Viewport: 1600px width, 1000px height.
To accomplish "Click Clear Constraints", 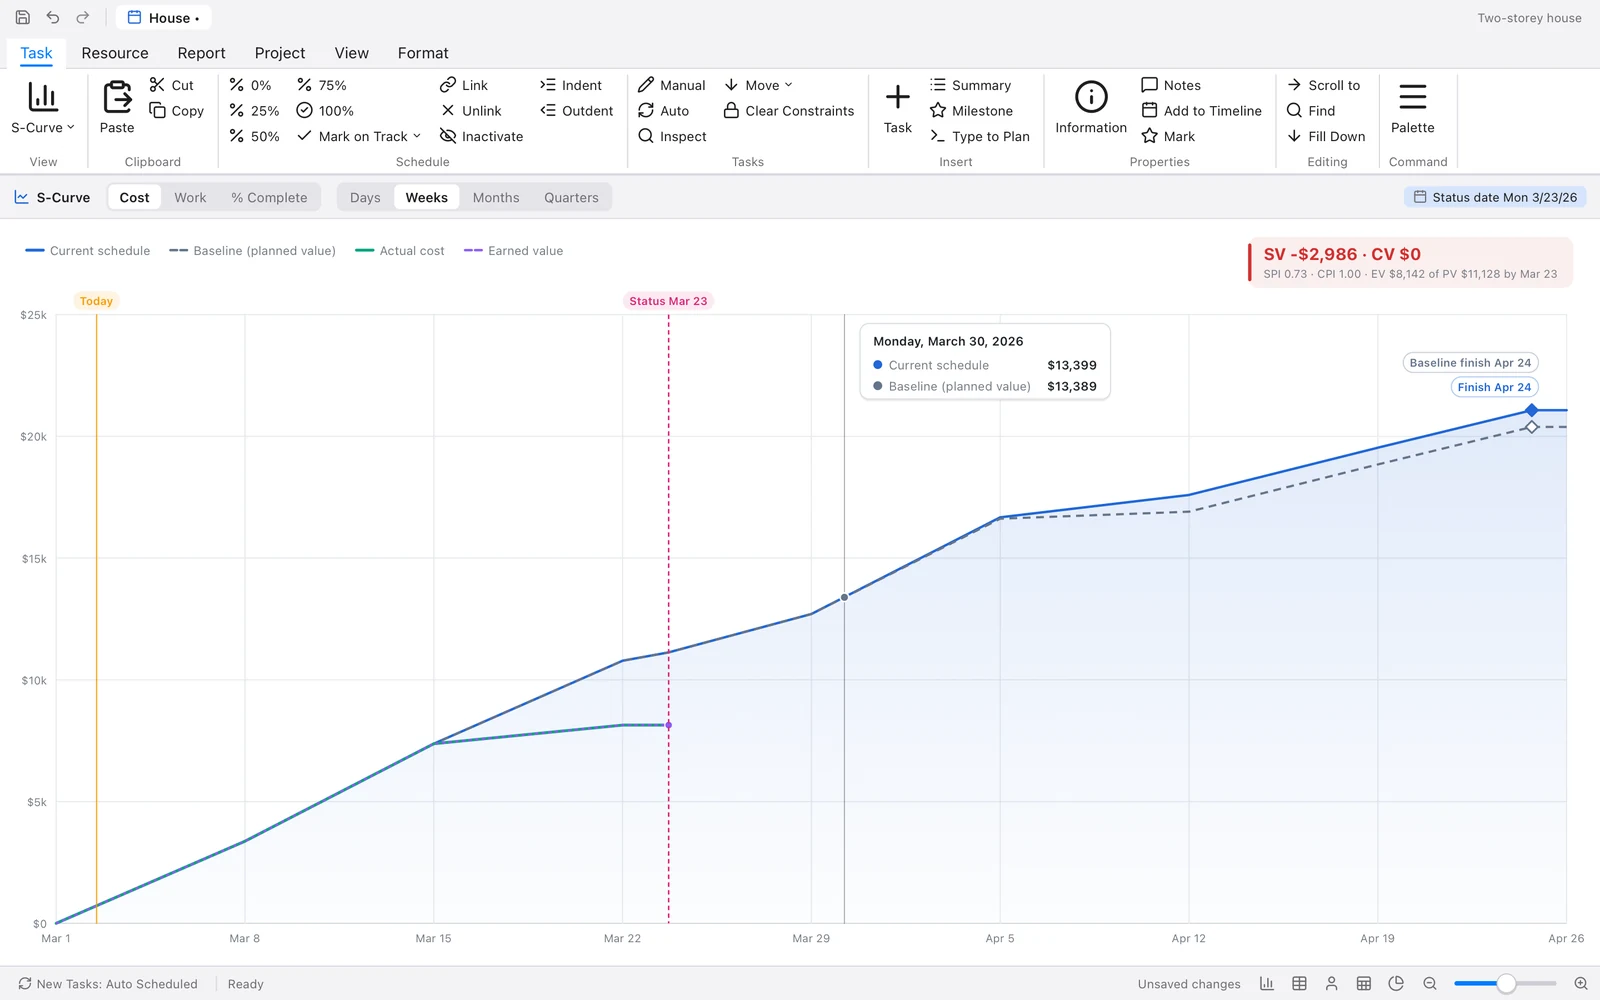I will click(x=789, y=111).
